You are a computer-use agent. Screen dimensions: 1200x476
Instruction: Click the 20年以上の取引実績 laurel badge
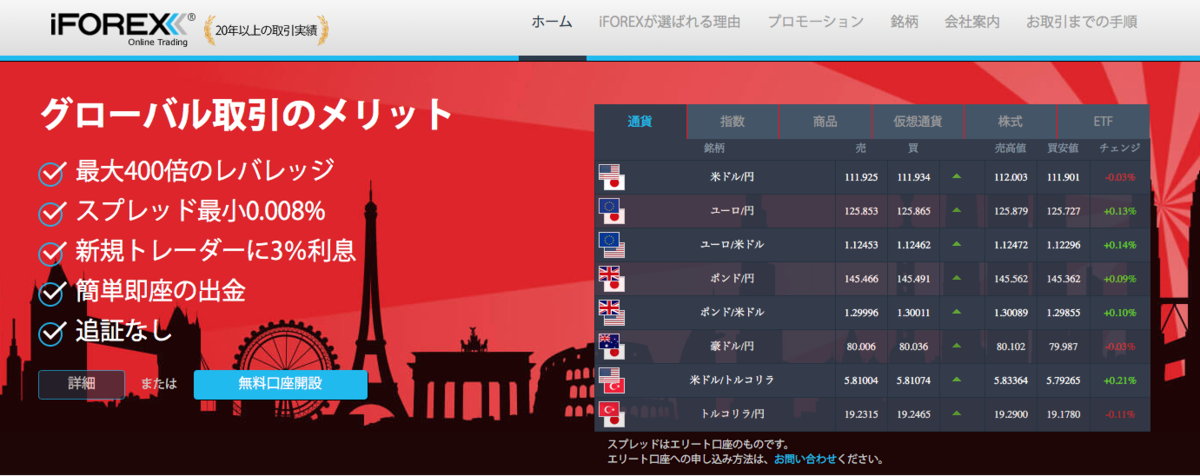(x=267, y=29)
